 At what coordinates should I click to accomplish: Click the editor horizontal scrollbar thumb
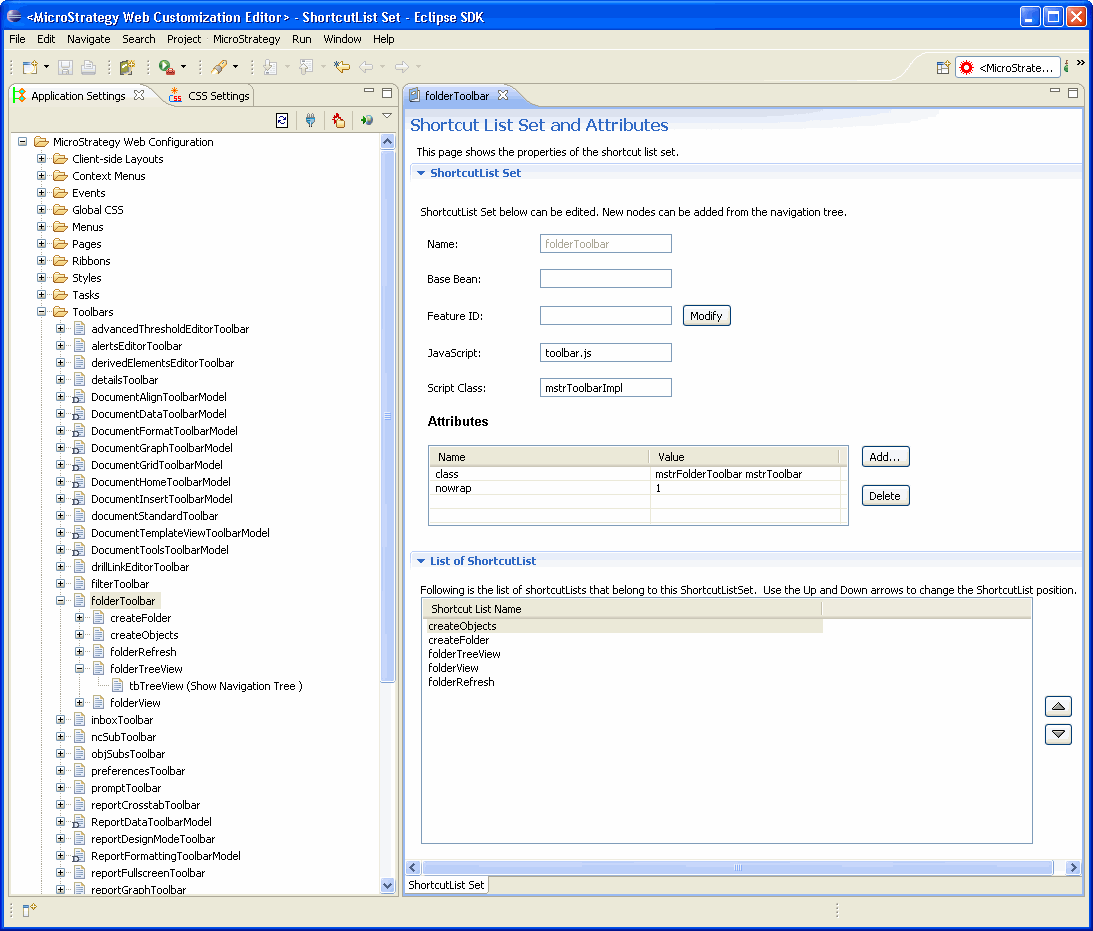pyautogui.click(x=738, y=868)
